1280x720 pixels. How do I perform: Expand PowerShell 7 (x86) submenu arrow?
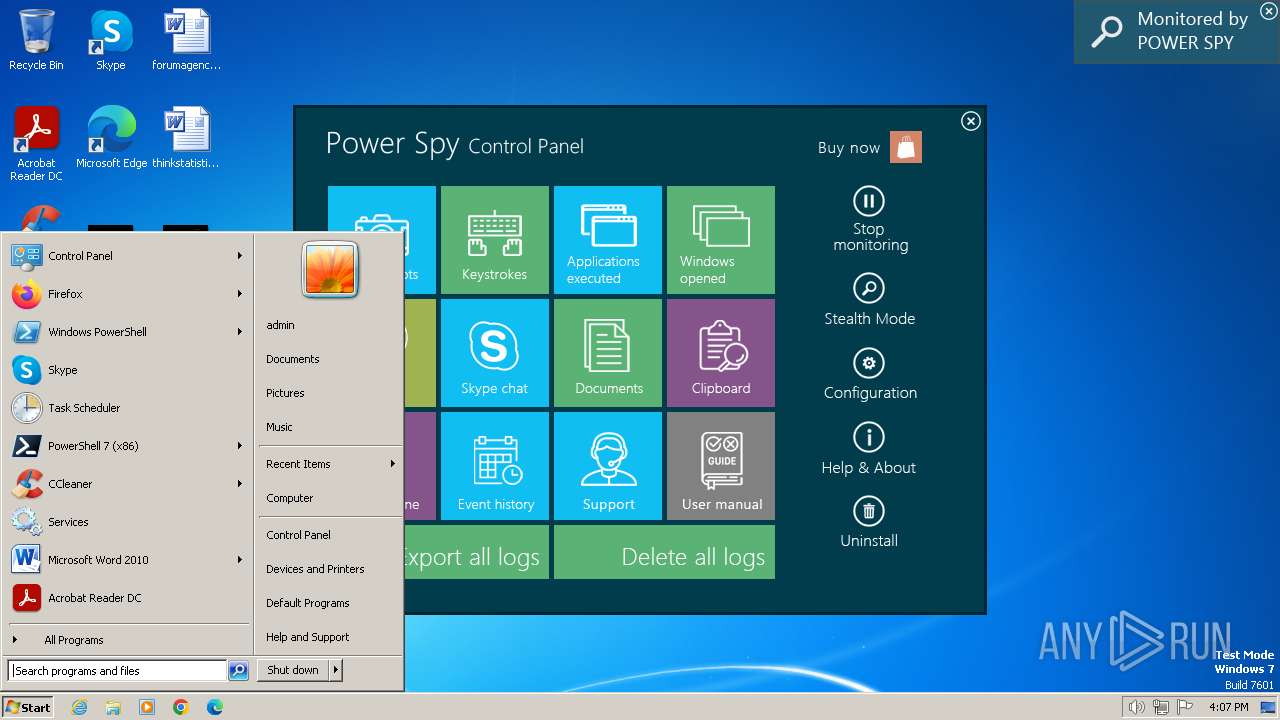240,446
